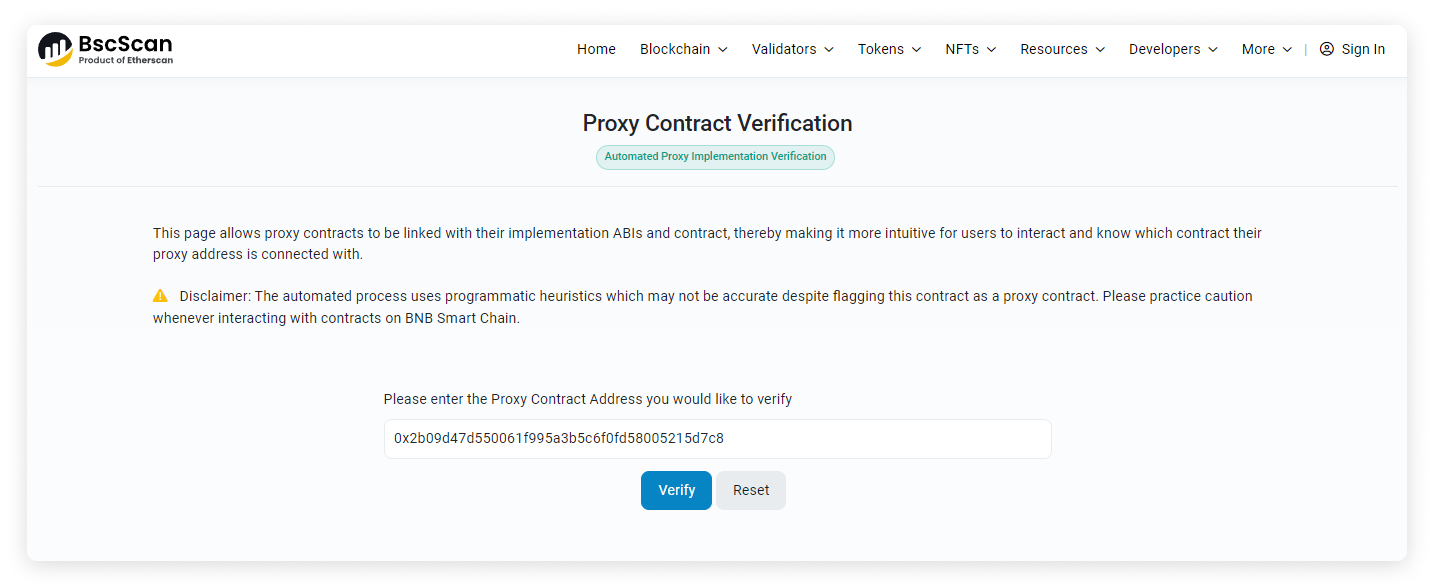Click the yellow disclaimer warning icon
This screenshot has height=586, width=1434.
[x=160, y=296]
